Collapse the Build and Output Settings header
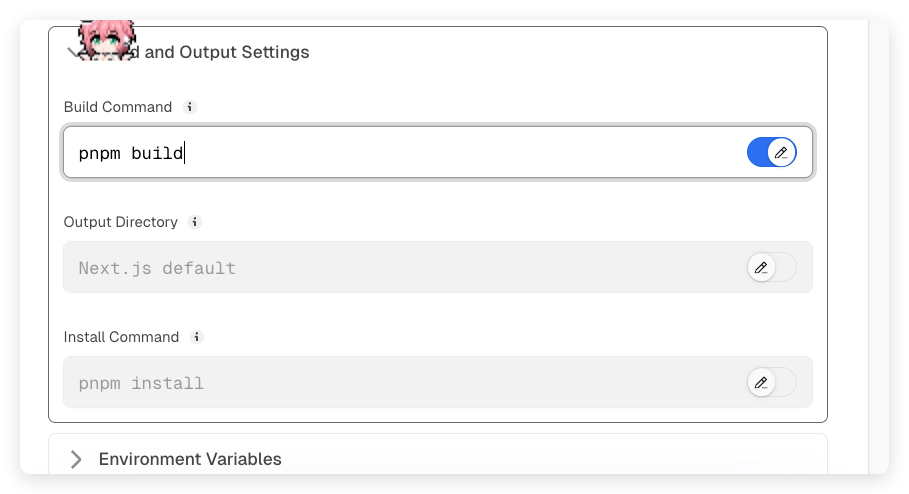 pos(226,52)
